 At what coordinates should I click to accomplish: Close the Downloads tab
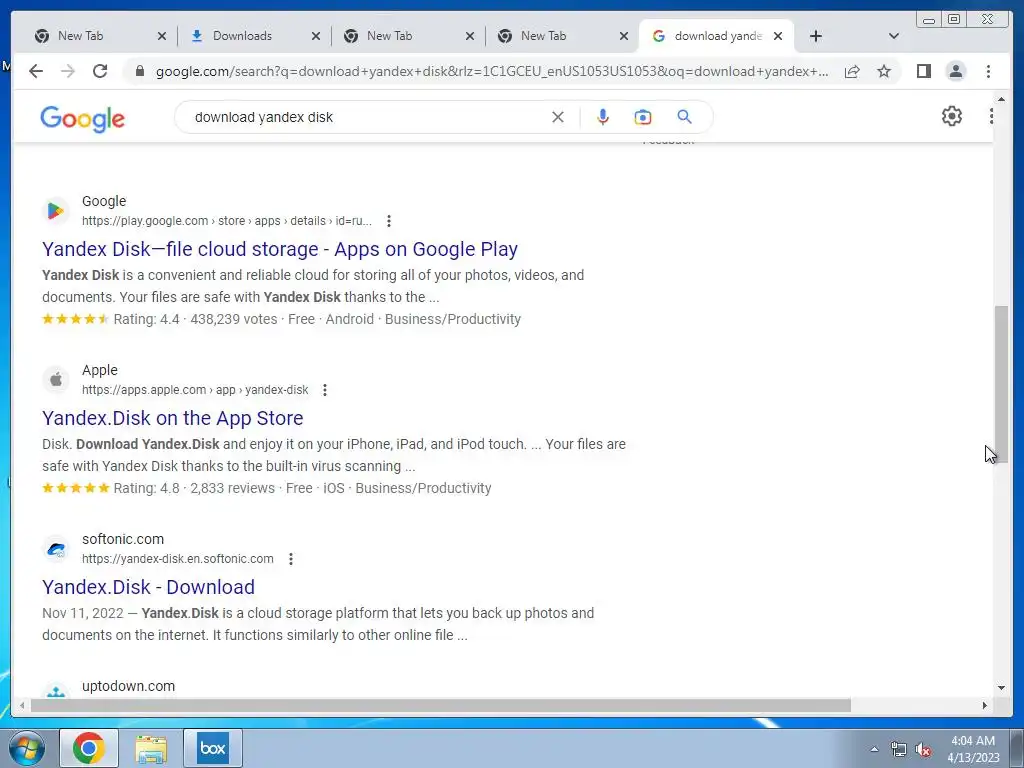click(x=316, y=36)
